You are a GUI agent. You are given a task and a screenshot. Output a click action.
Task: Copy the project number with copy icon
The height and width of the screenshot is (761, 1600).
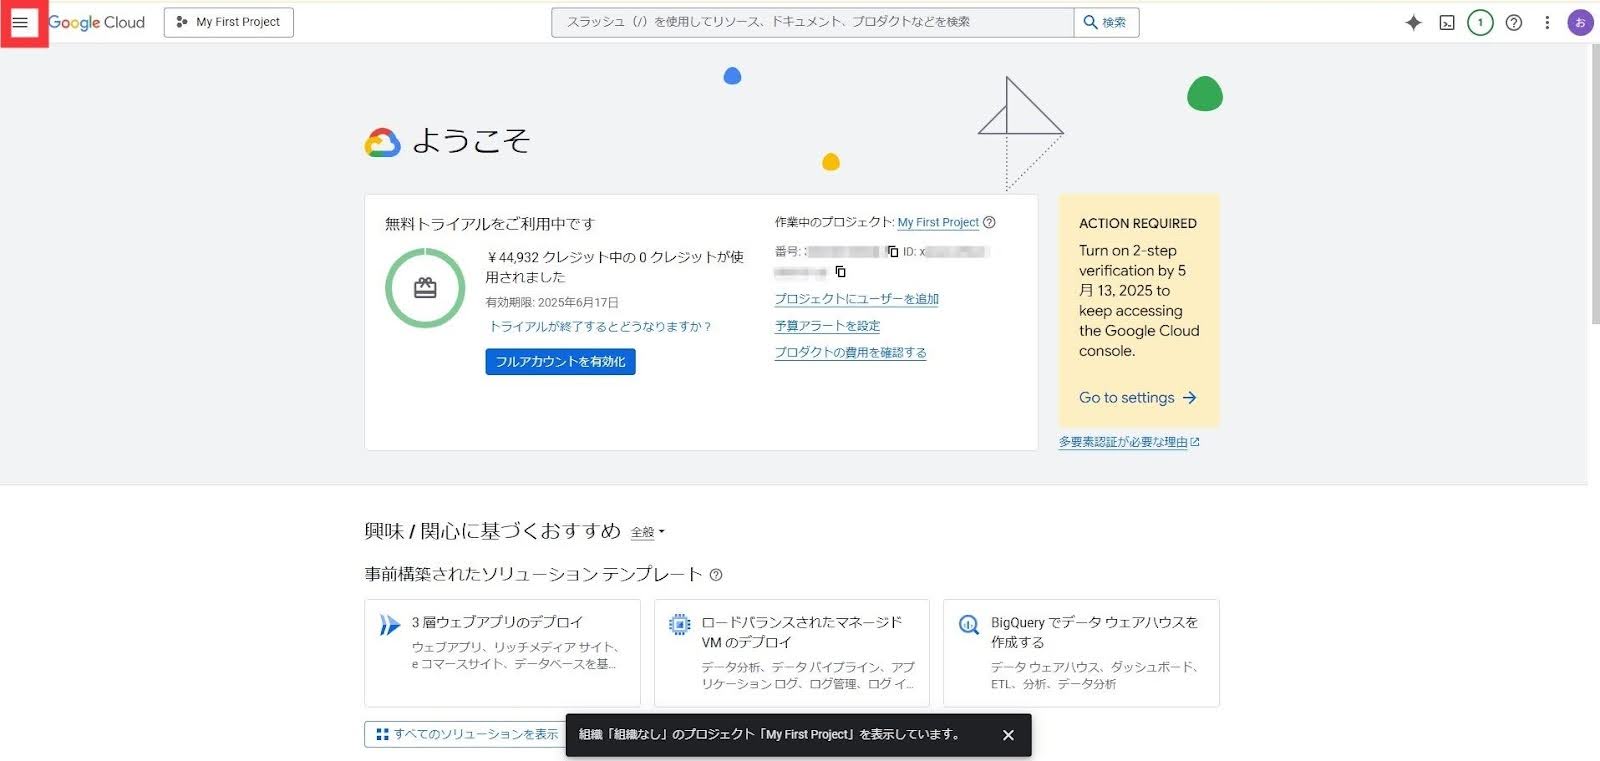[892, 252]
